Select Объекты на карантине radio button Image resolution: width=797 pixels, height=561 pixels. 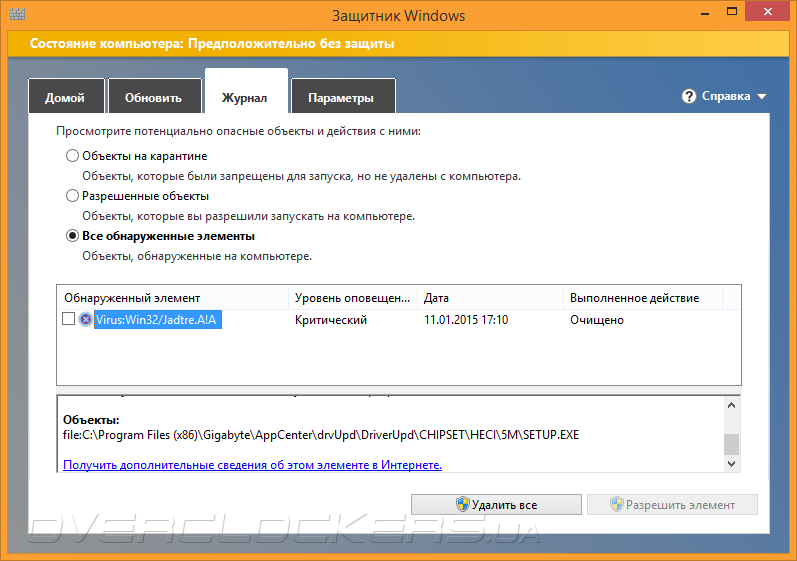(72, 155)
